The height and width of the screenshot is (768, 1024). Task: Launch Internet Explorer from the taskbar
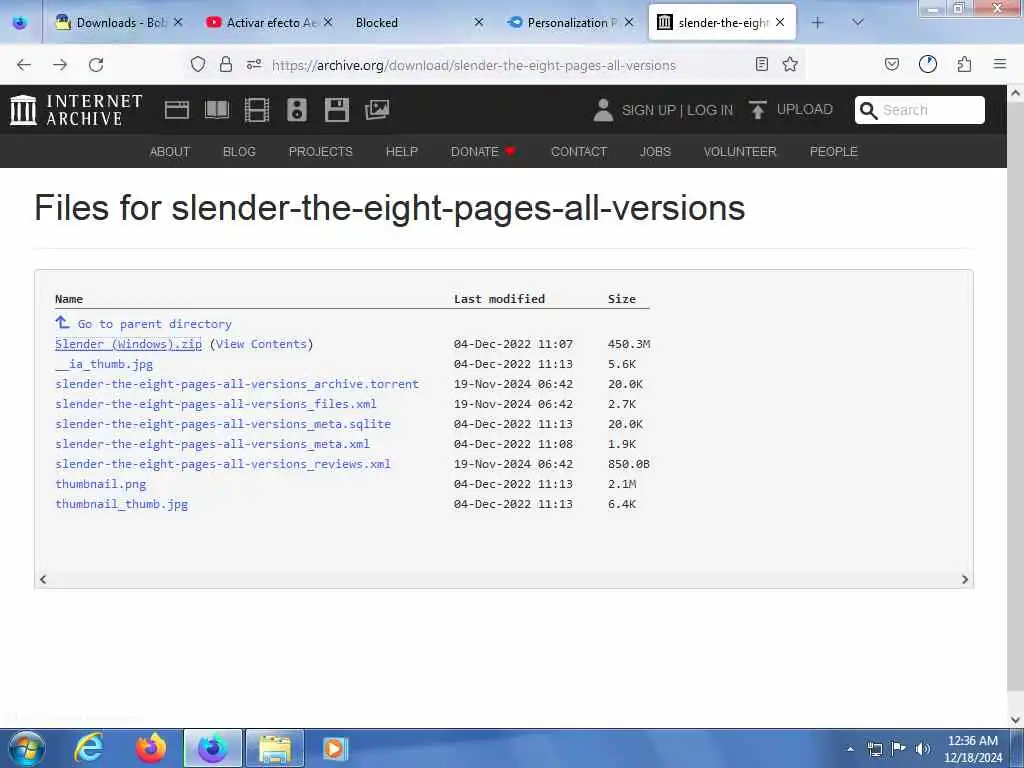point(89,748)
